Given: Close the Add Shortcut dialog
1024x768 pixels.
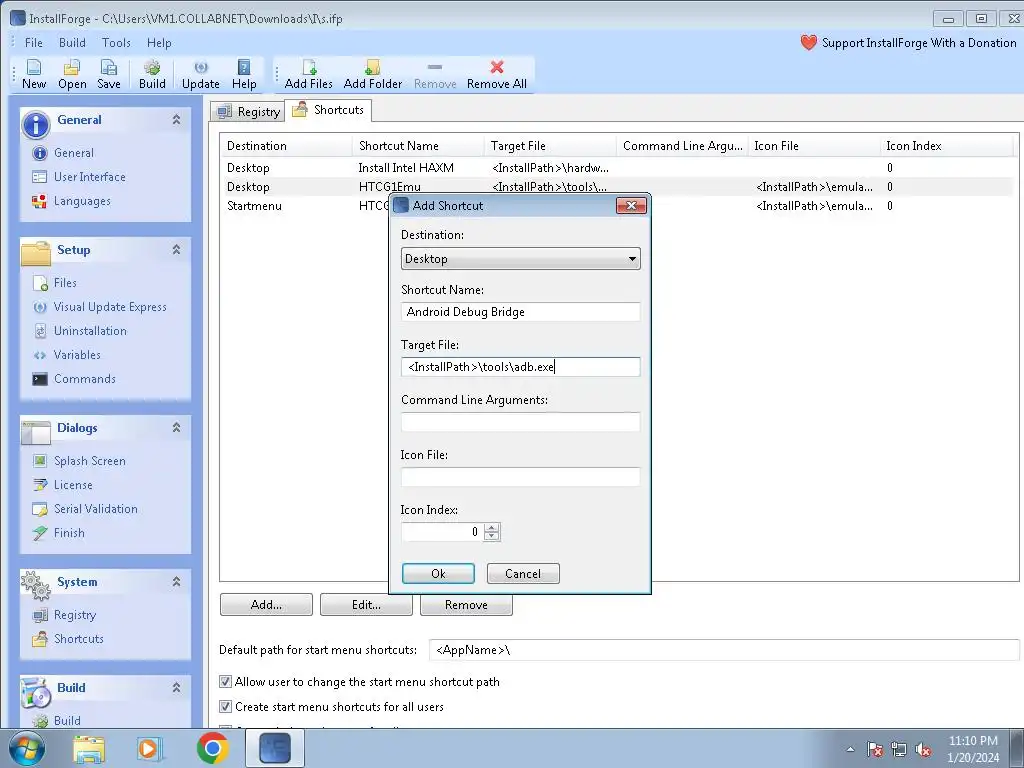Looking at the screenshot, I should (631, 206).
